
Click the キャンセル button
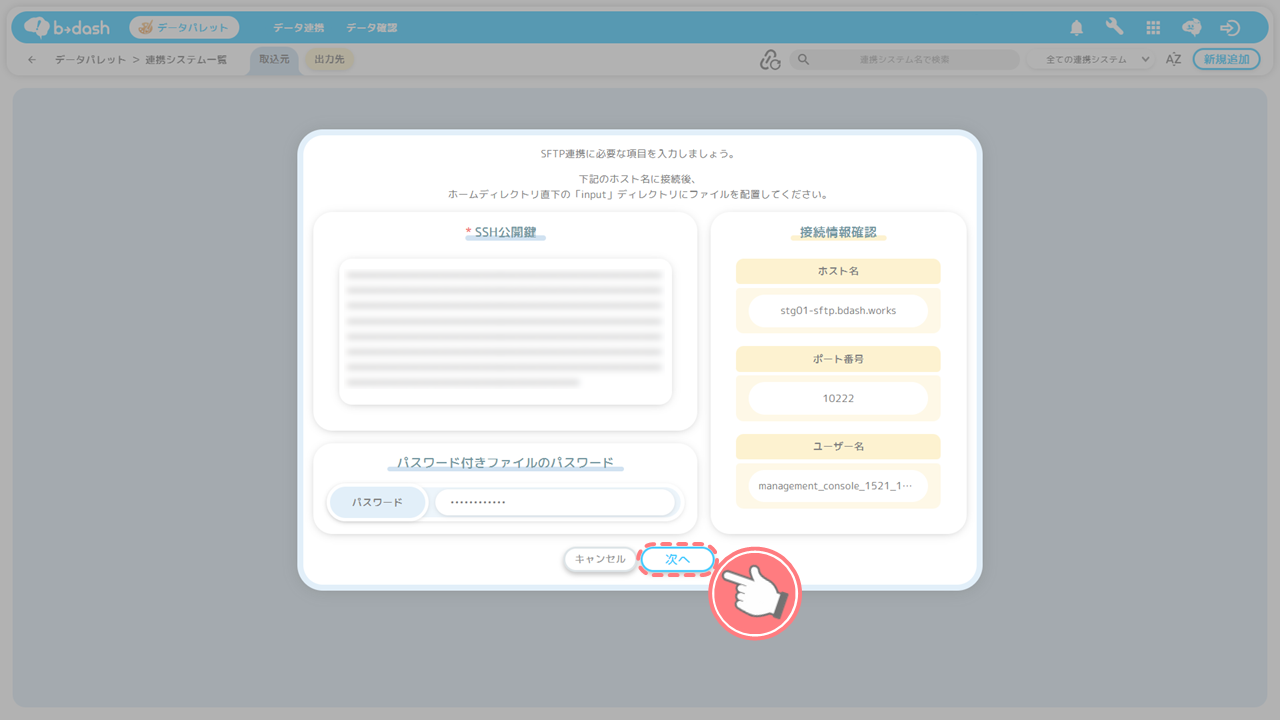coord(599,559)
